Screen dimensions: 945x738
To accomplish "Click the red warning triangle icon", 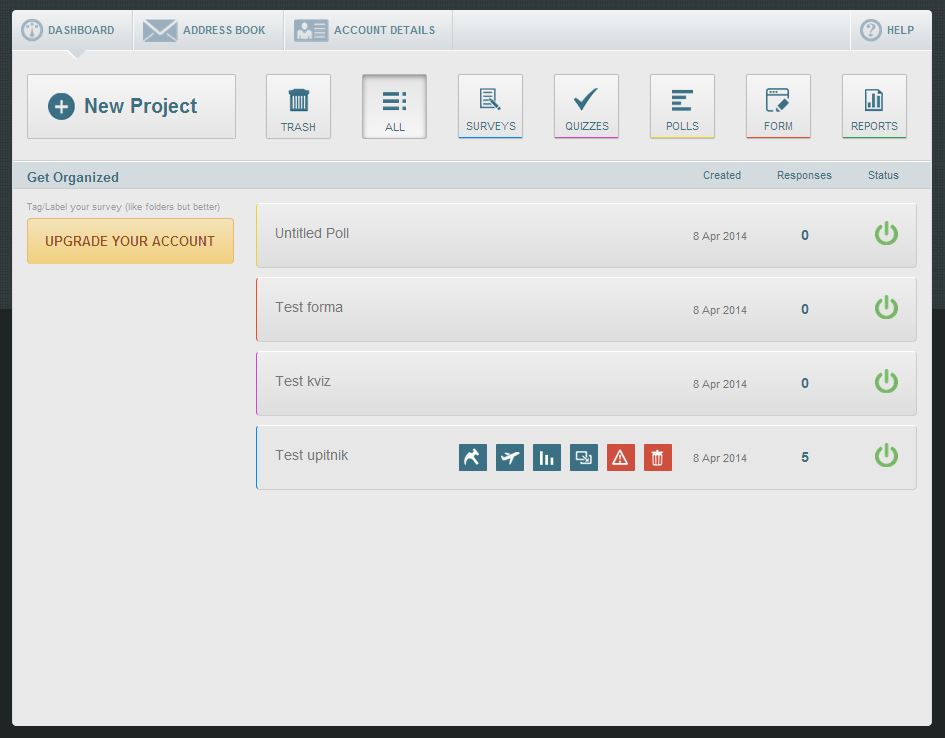I will tap(621, 458).
